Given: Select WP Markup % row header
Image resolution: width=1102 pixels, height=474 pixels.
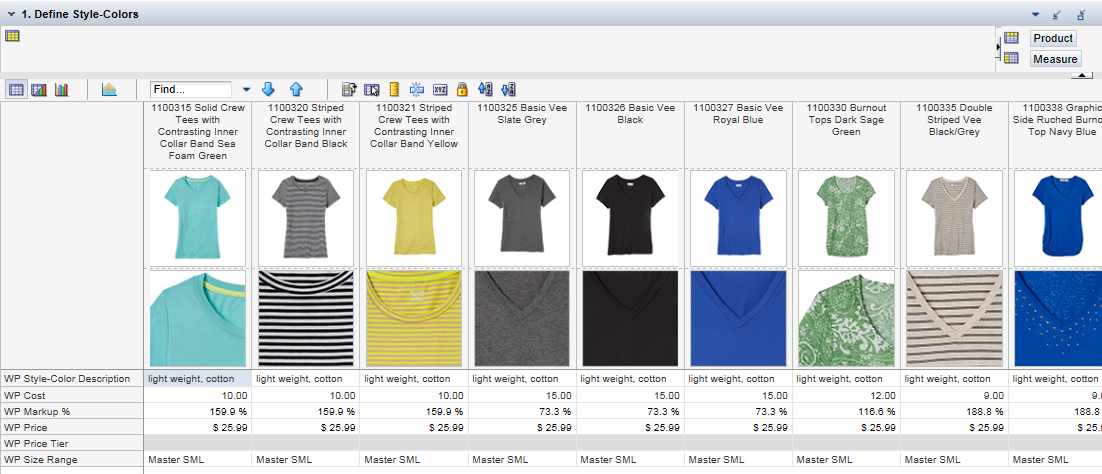Looking at the screenshot, I should pos(72,411).
